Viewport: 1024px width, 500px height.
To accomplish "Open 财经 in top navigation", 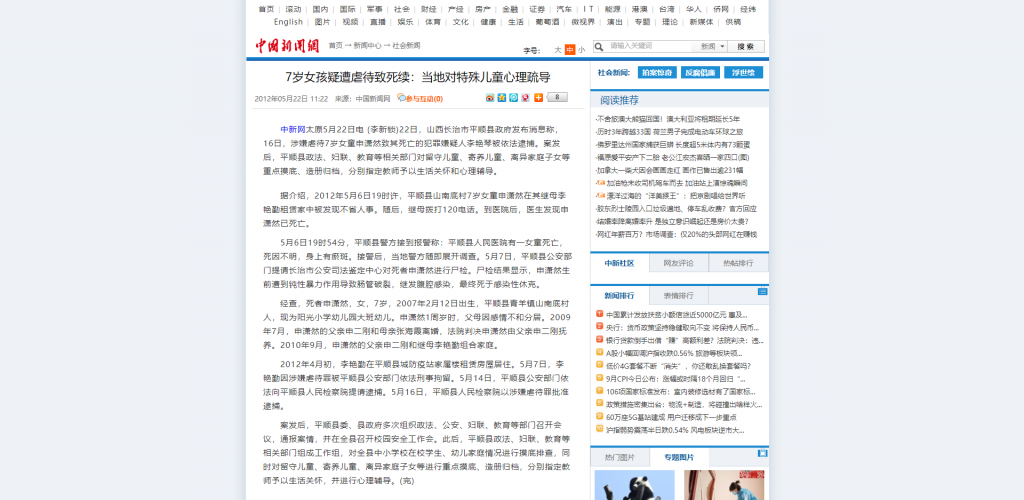I will tap(428, 9).
